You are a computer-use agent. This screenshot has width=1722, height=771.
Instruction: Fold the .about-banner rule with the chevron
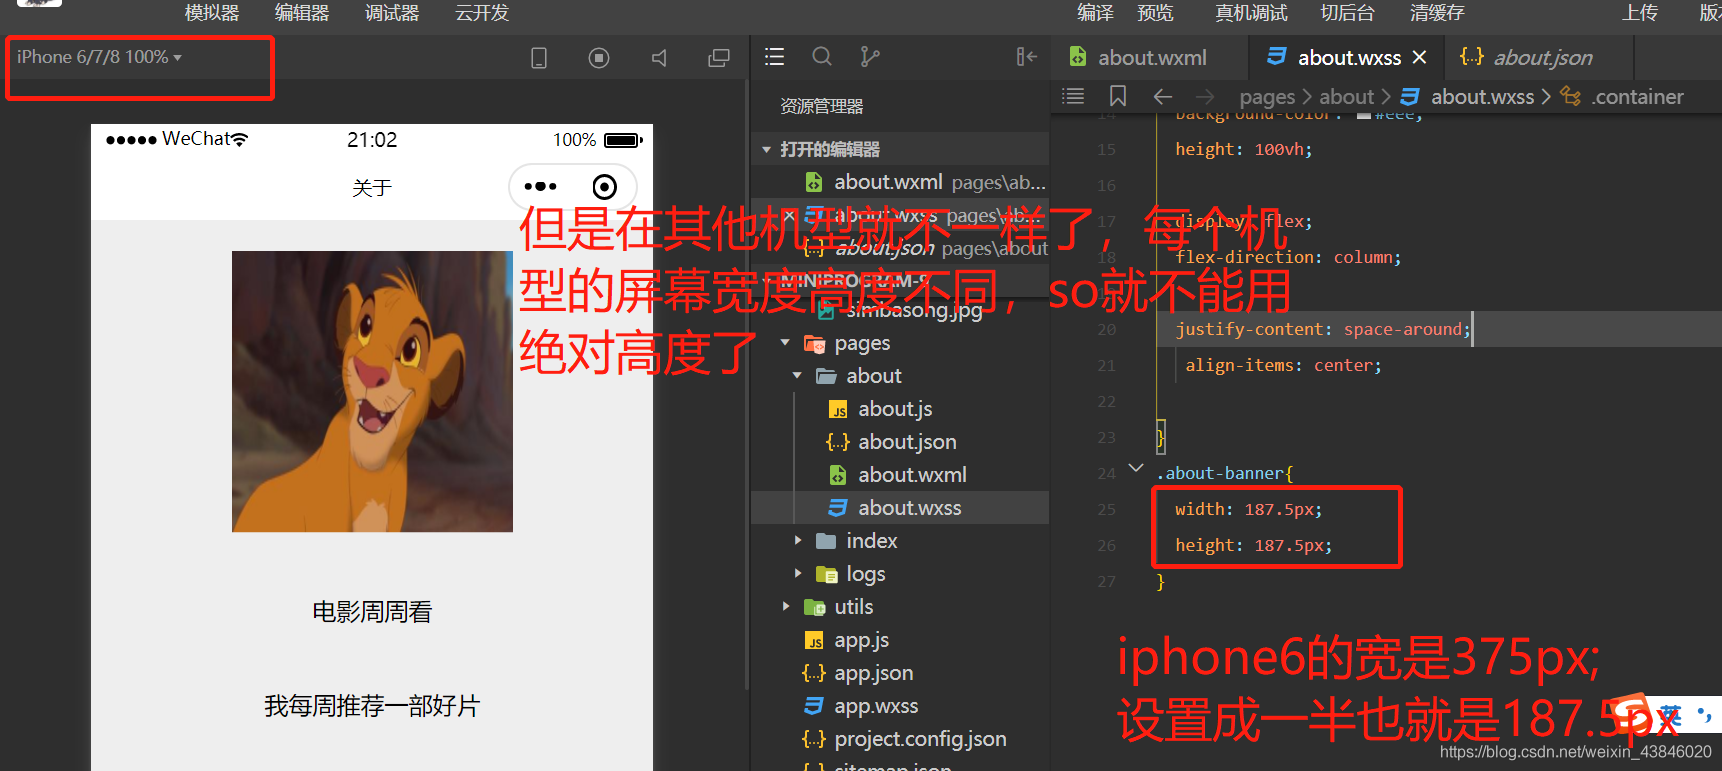[1136, 468]
